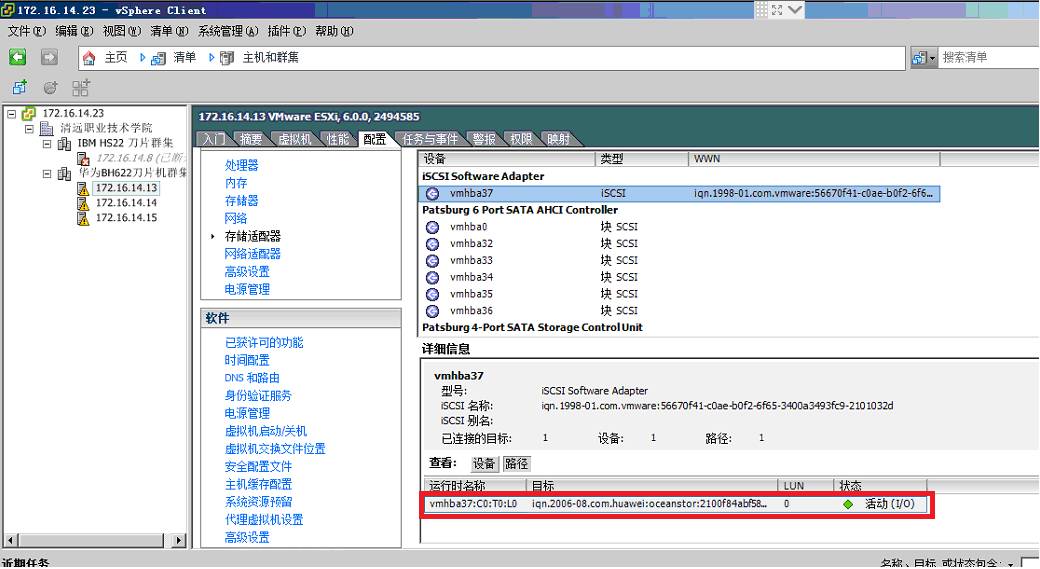Viewport: 1040px width, 569px height.
Task: Open the 存储器 hardware link
Action: point(241,201)
